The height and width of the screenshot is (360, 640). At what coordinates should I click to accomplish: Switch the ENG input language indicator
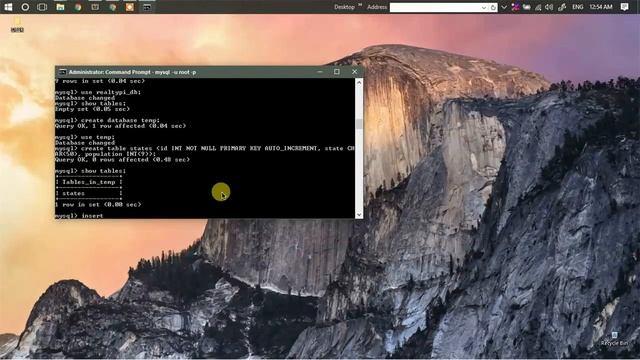pyautogui.click(x=578, y=7)
